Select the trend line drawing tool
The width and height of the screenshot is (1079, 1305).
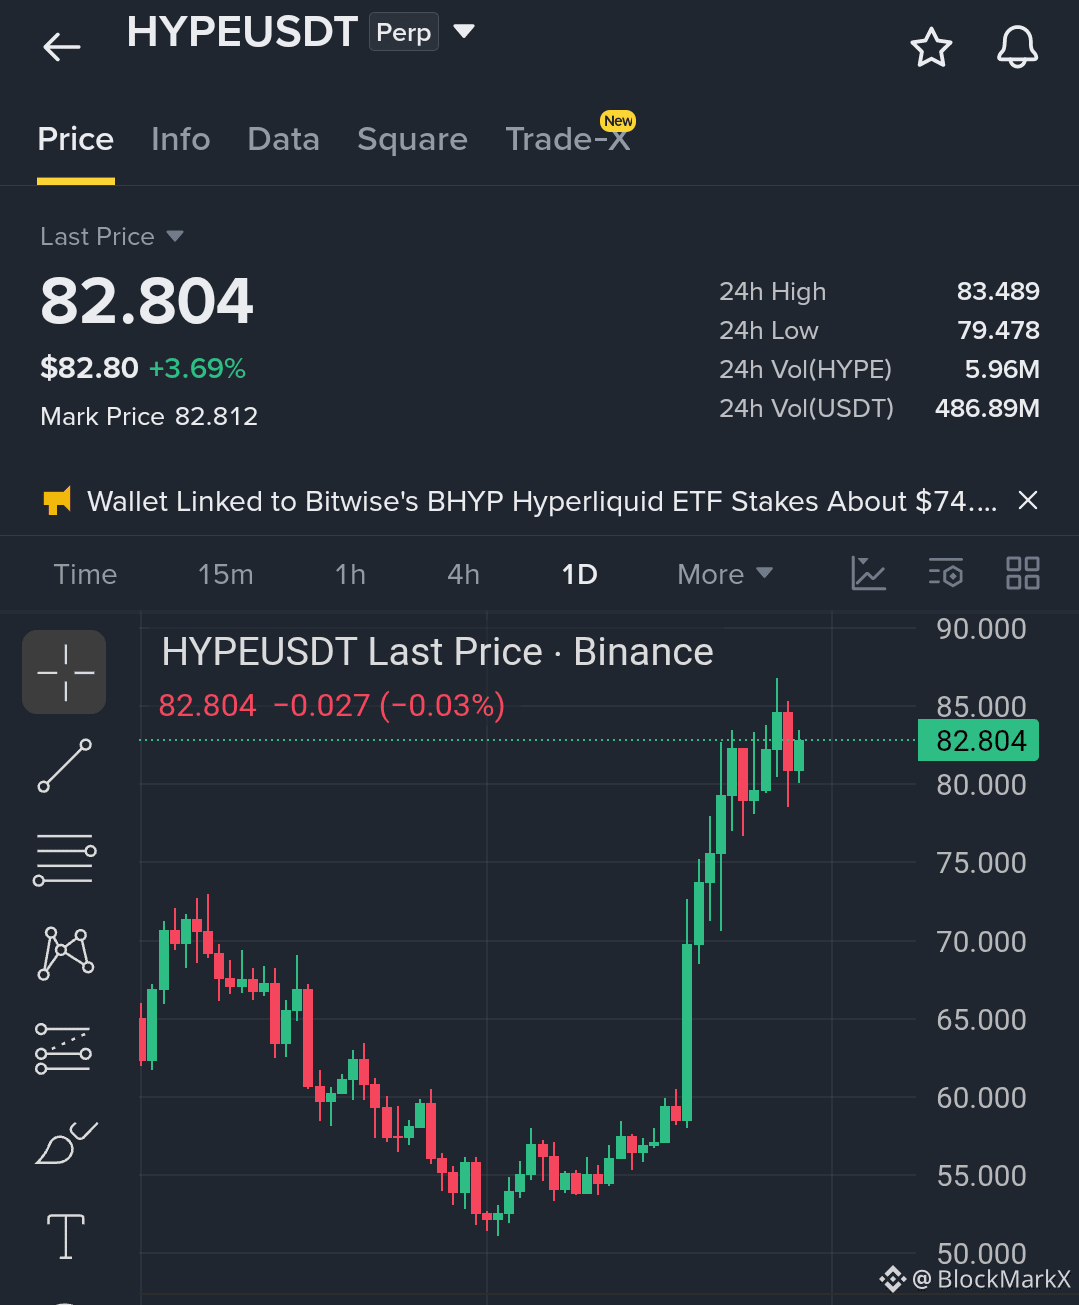tap(65, 766)
